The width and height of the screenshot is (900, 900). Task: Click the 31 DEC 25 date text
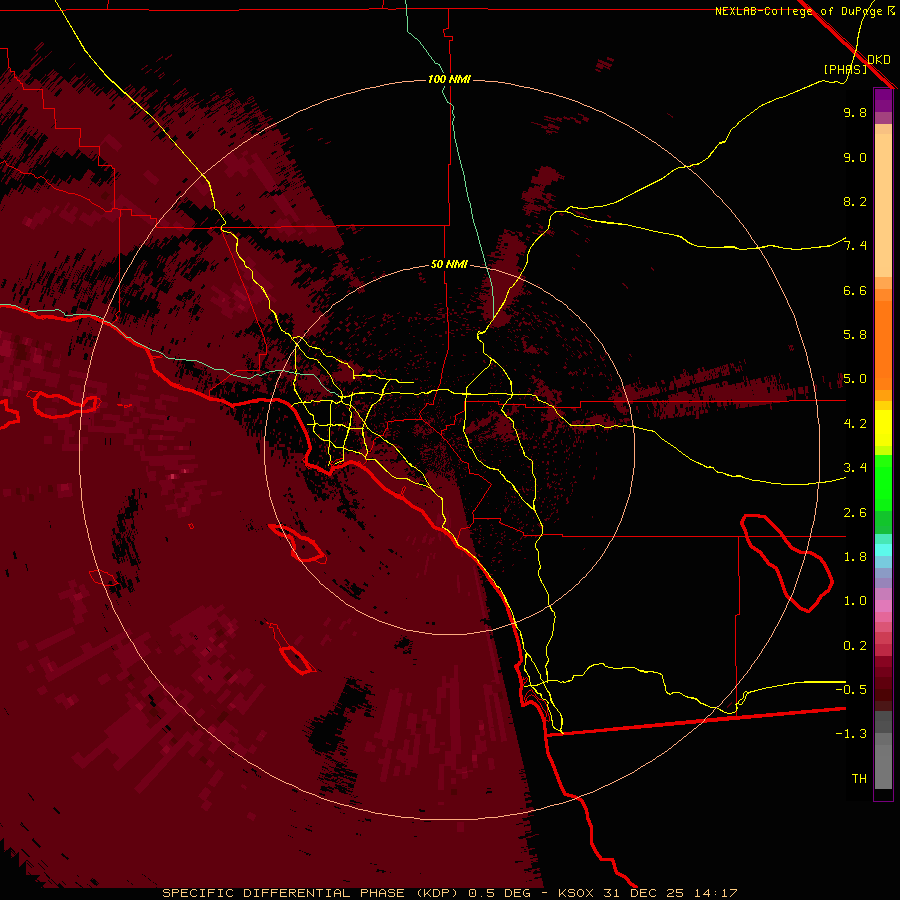point(645,893)
